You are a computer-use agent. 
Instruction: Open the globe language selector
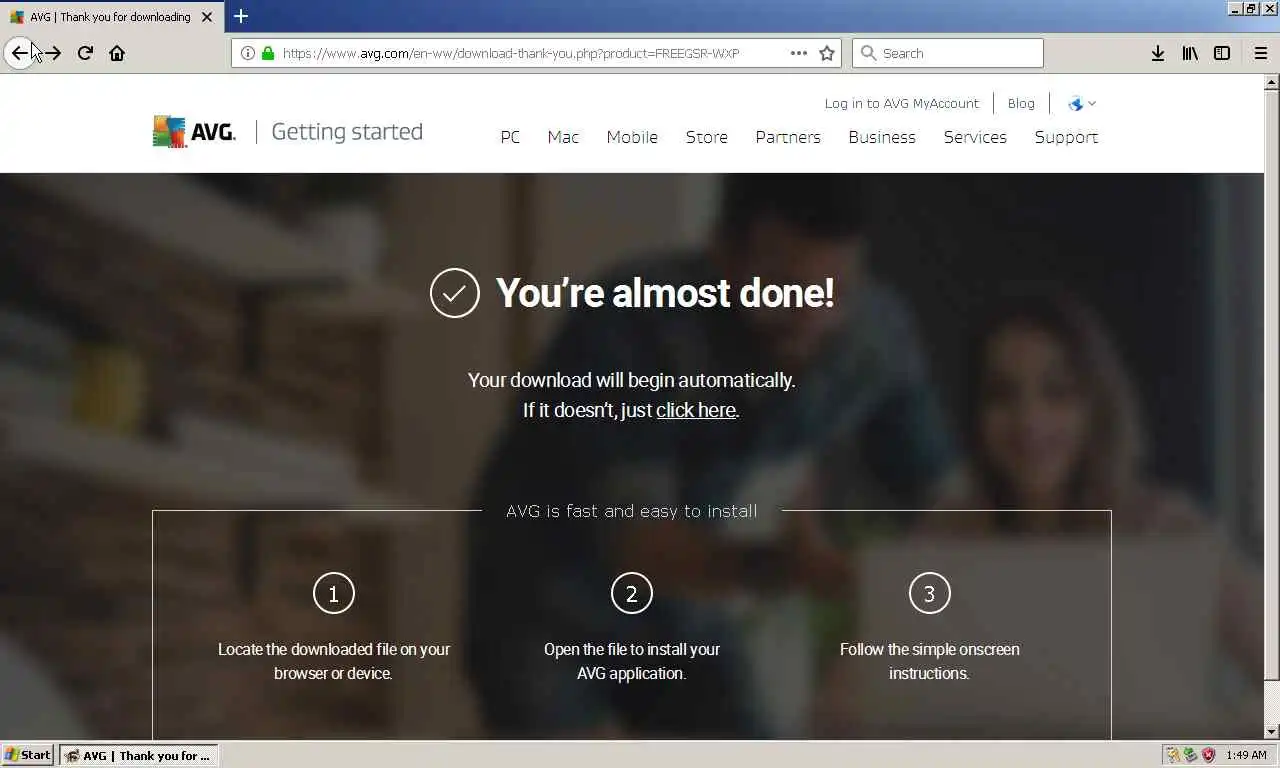pos(1082,103)
